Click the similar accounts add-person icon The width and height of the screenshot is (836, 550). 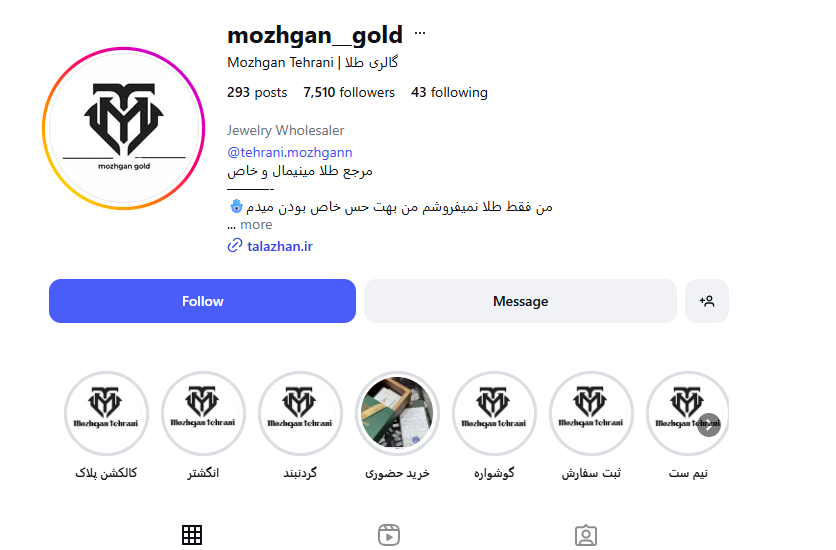point(706,301)
